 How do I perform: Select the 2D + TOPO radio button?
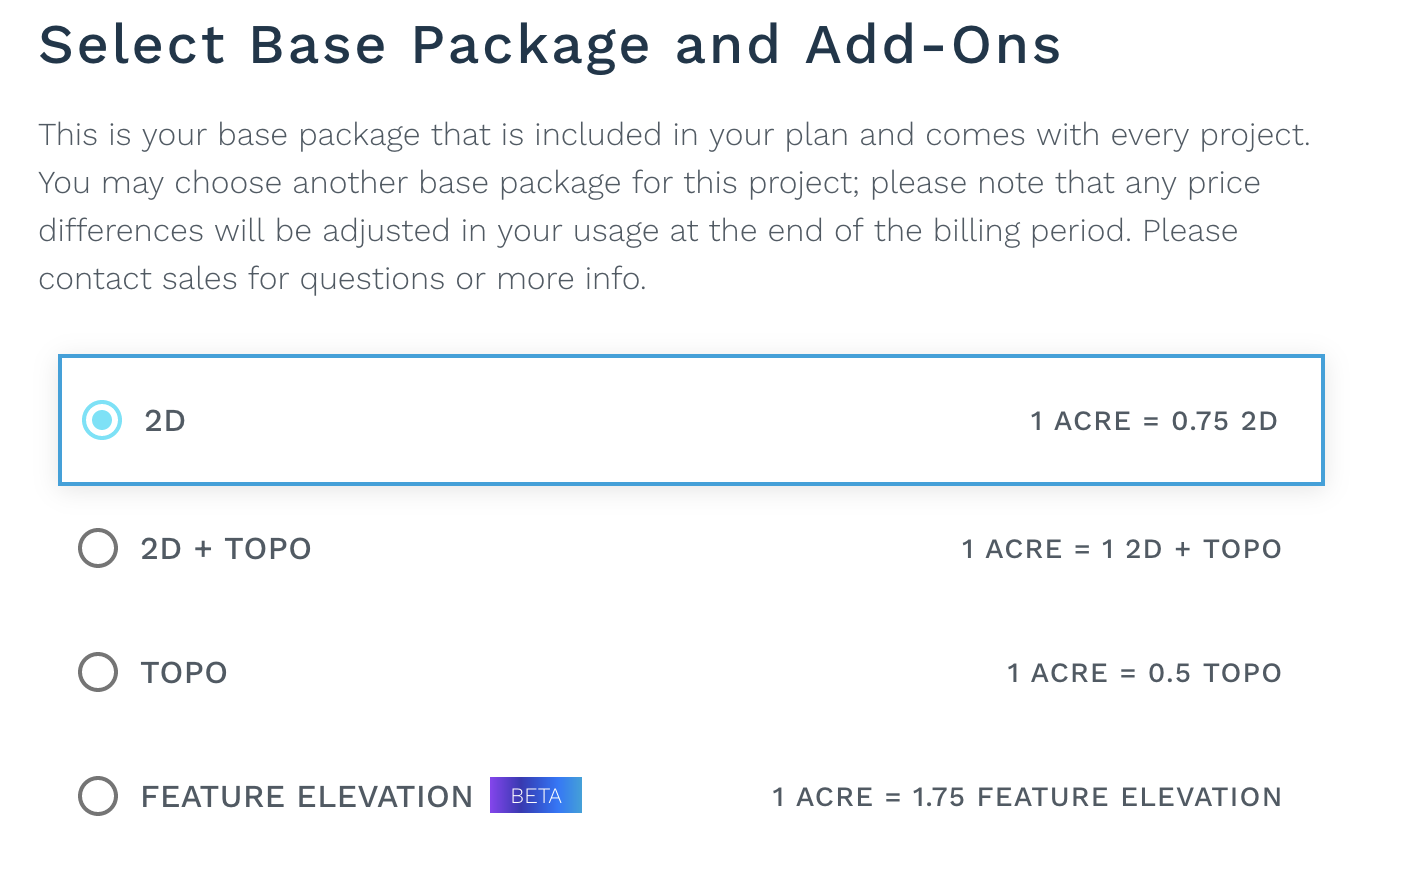tap(98, 548)
